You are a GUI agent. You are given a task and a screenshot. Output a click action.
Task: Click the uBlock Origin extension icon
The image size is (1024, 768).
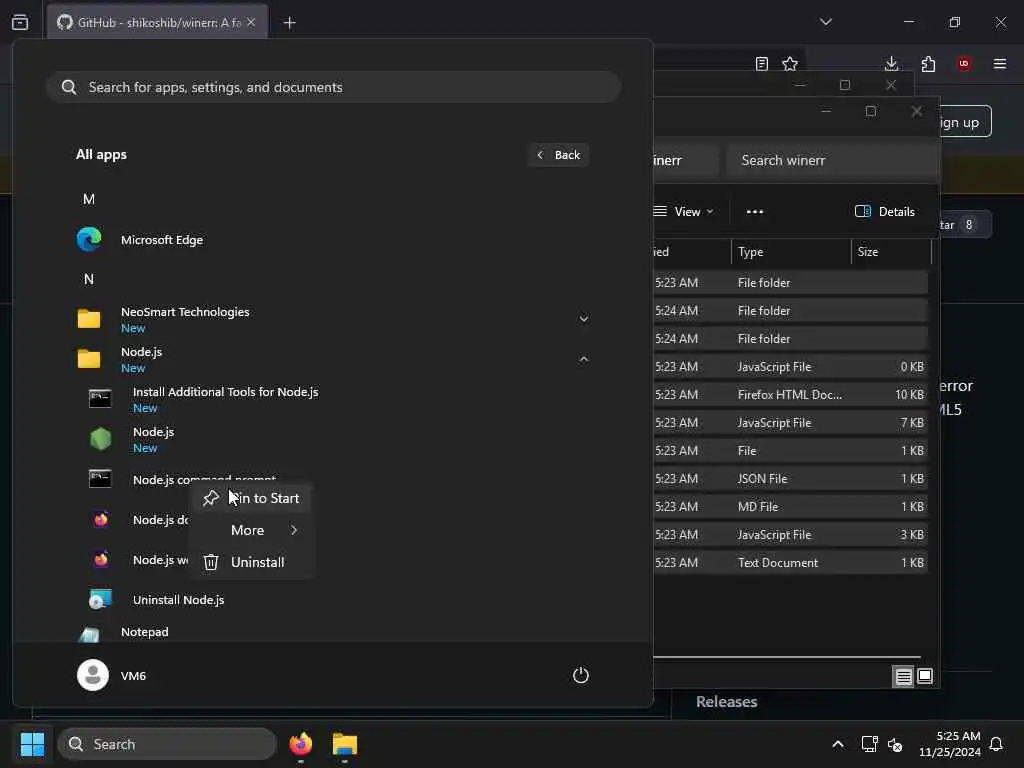point(964,63)
